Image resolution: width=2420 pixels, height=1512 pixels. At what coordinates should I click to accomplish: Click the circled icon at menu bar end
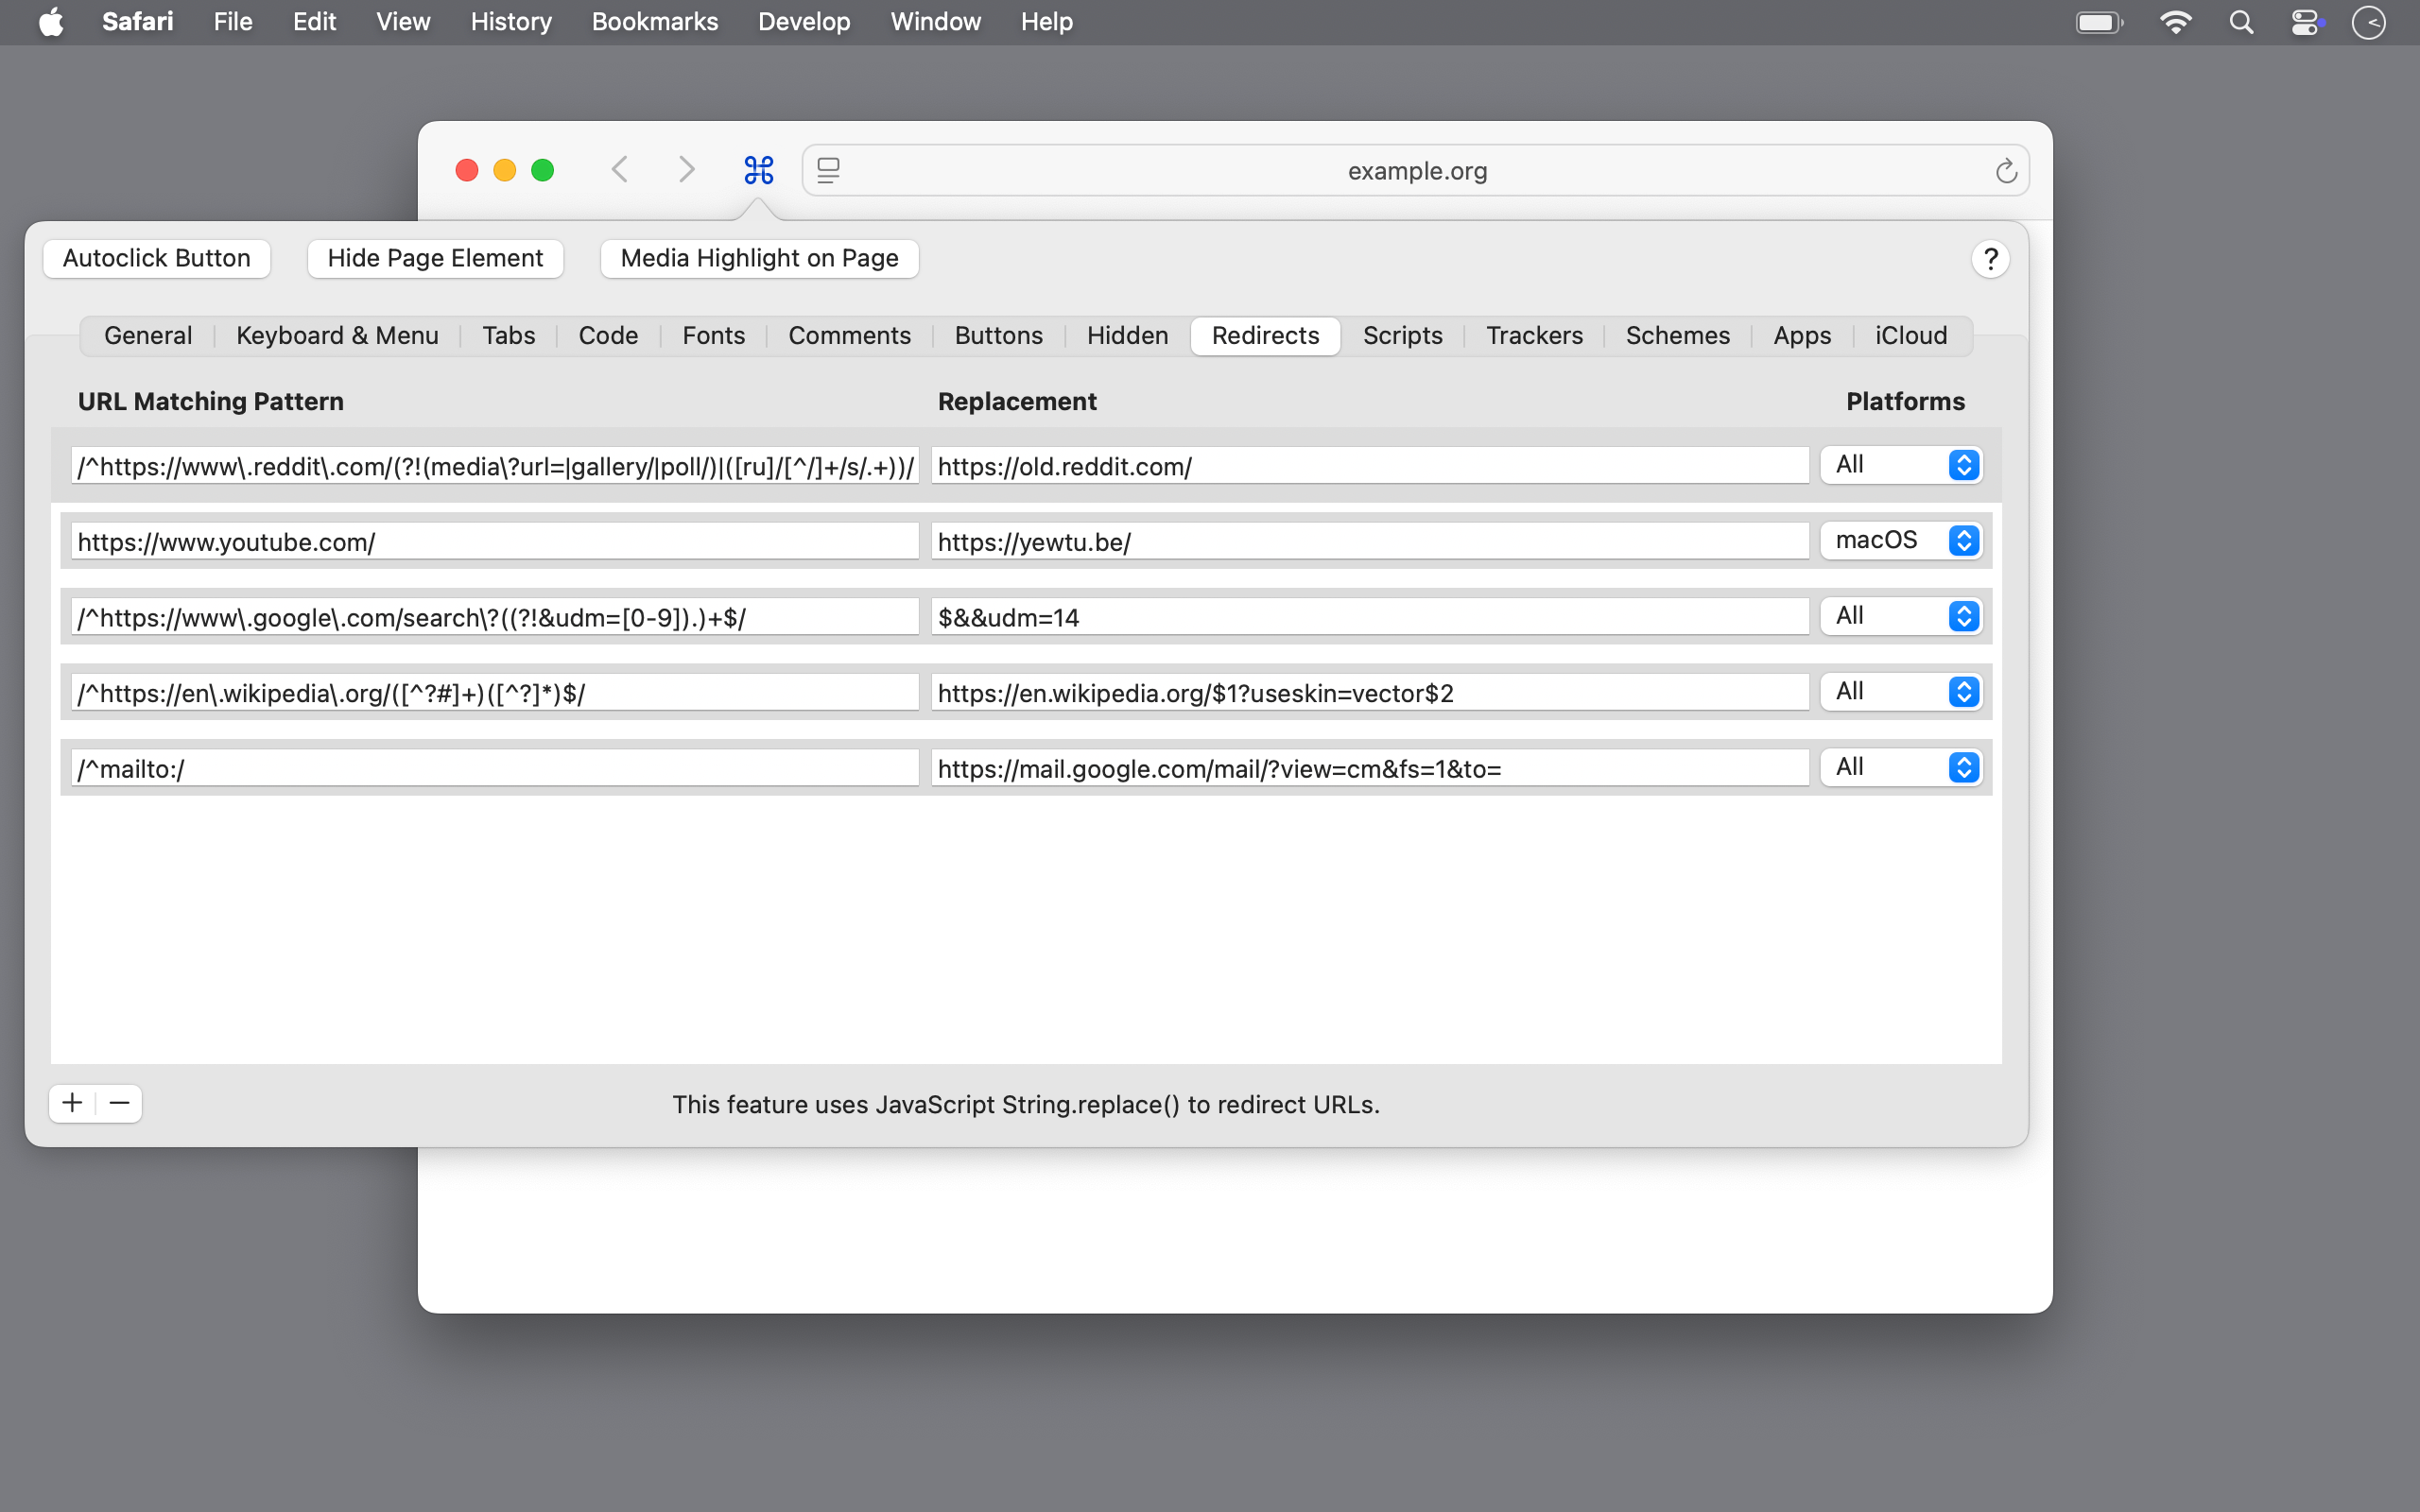pyautogui.click(x=2369, y=22)
